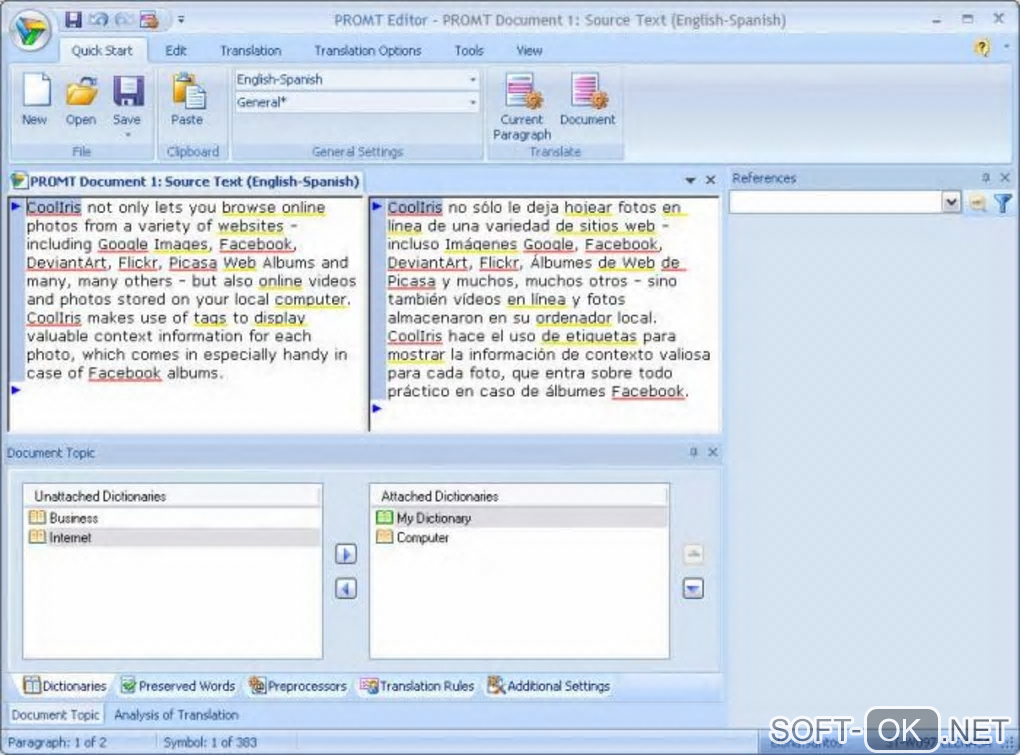Click the quick access Undo icon

click(x=98, y=20)
